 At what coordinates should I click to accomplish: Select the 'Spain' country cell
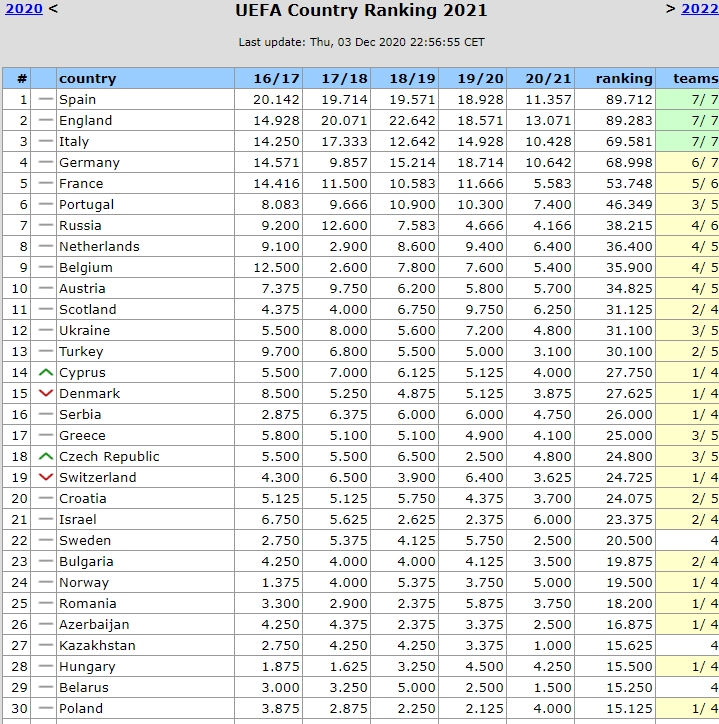tap(145, 99)
